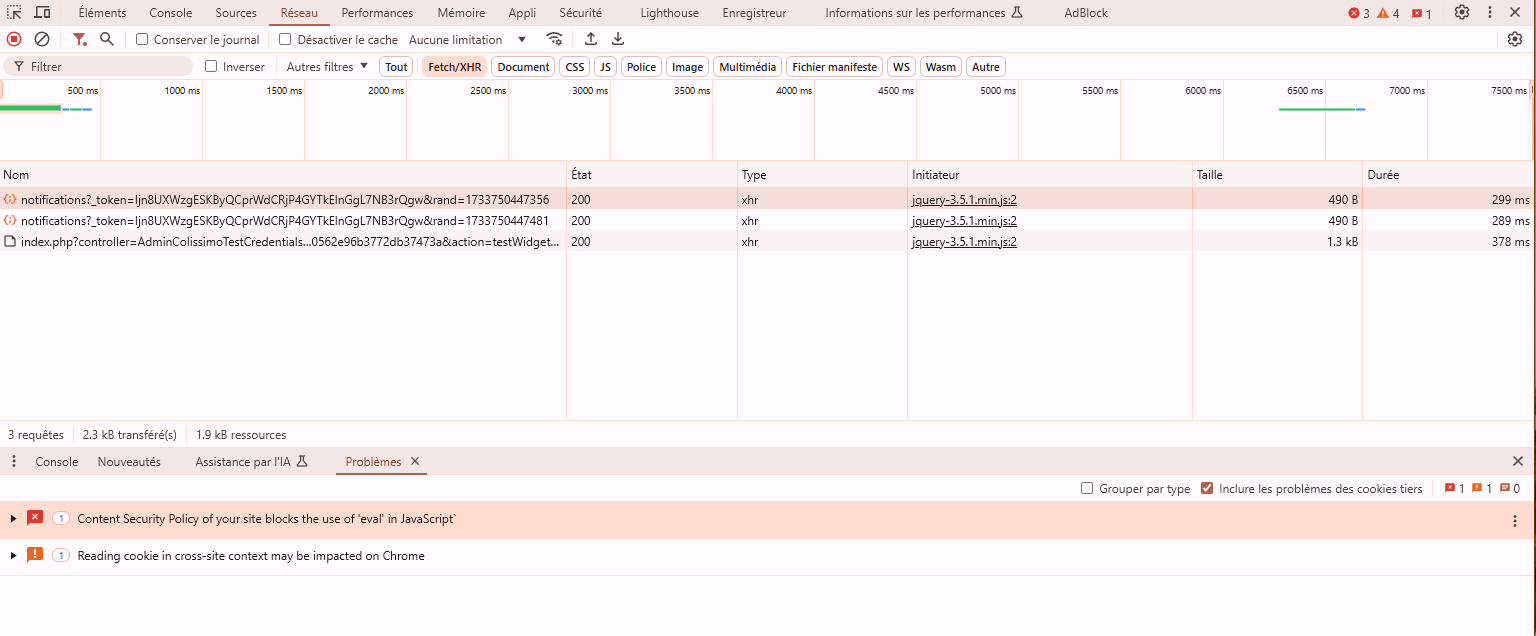The width and height of the screenshot is (1536, 636).
Task: Follow jquery-3.5.1.min.js:2 link of the index.php request
Action: pos(964,242)
